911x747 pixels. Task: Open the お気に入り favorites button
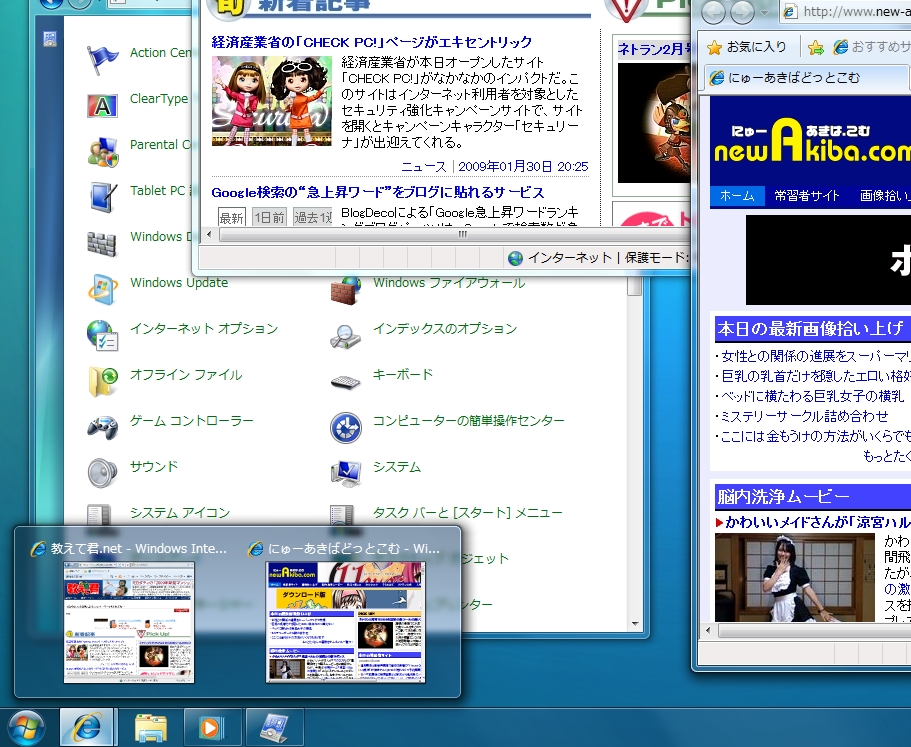[747, 47]
